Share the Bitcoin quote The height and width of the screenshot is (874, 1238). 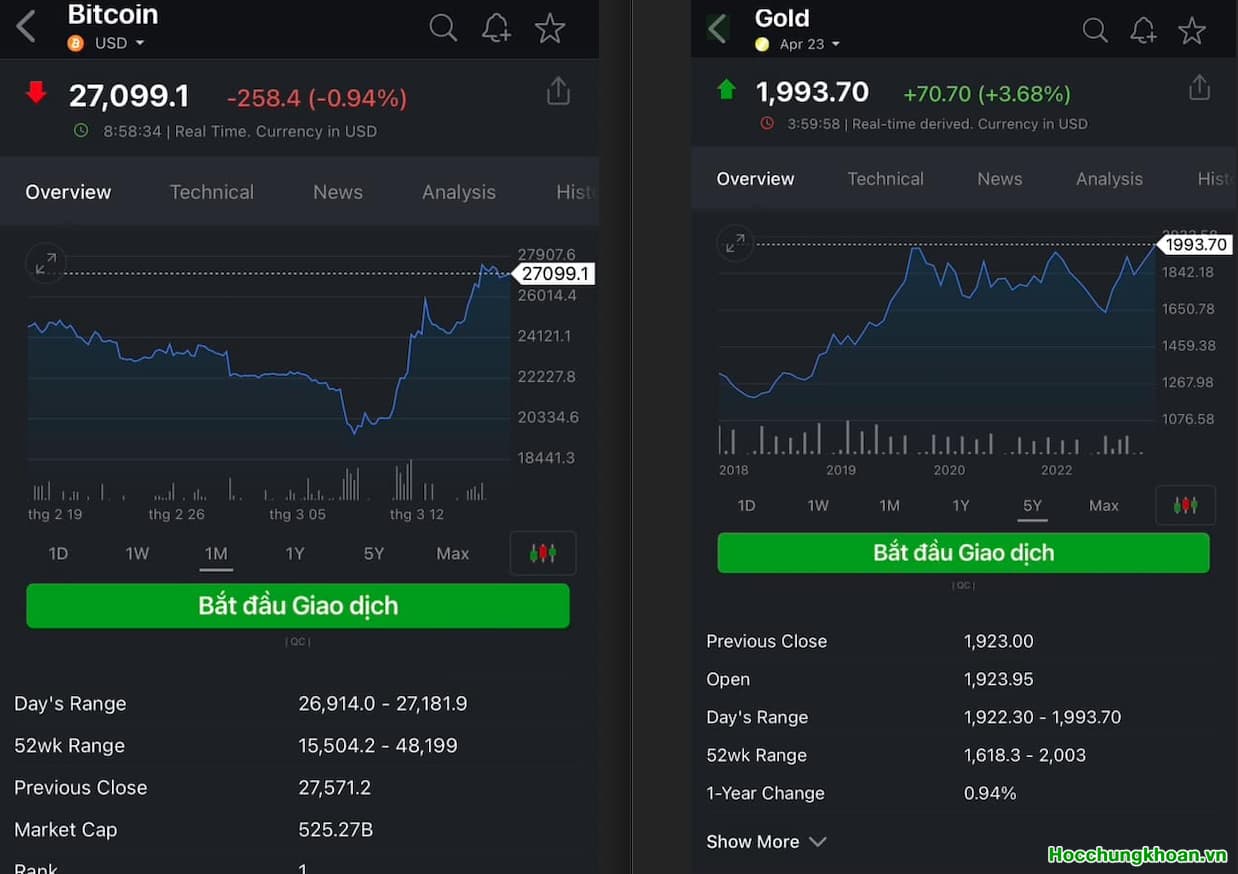click(558, 92)
